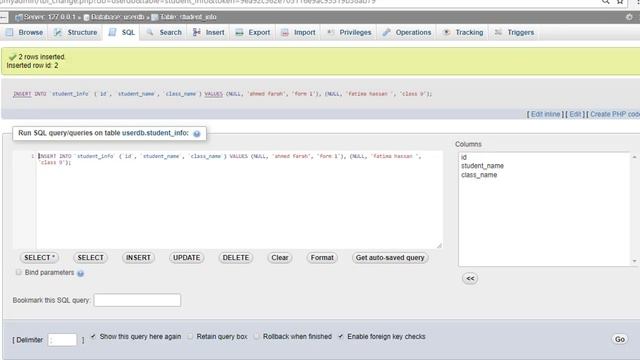This screenshot has height=360, width=640.
Task: Click the browser zoom magnifier icon
Action: [605, 2]
